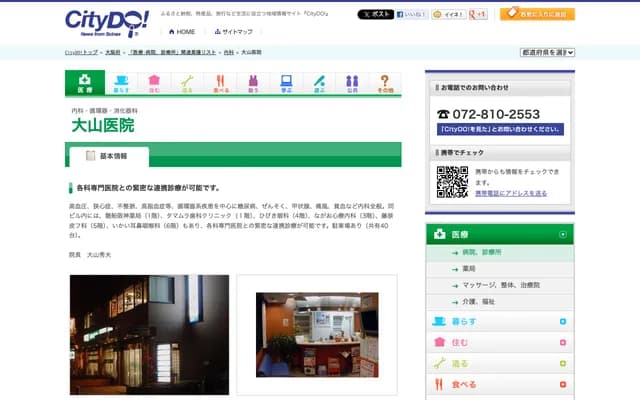
Task: Open the 暮らす coffee cup category icon
Action: [121, 83]
